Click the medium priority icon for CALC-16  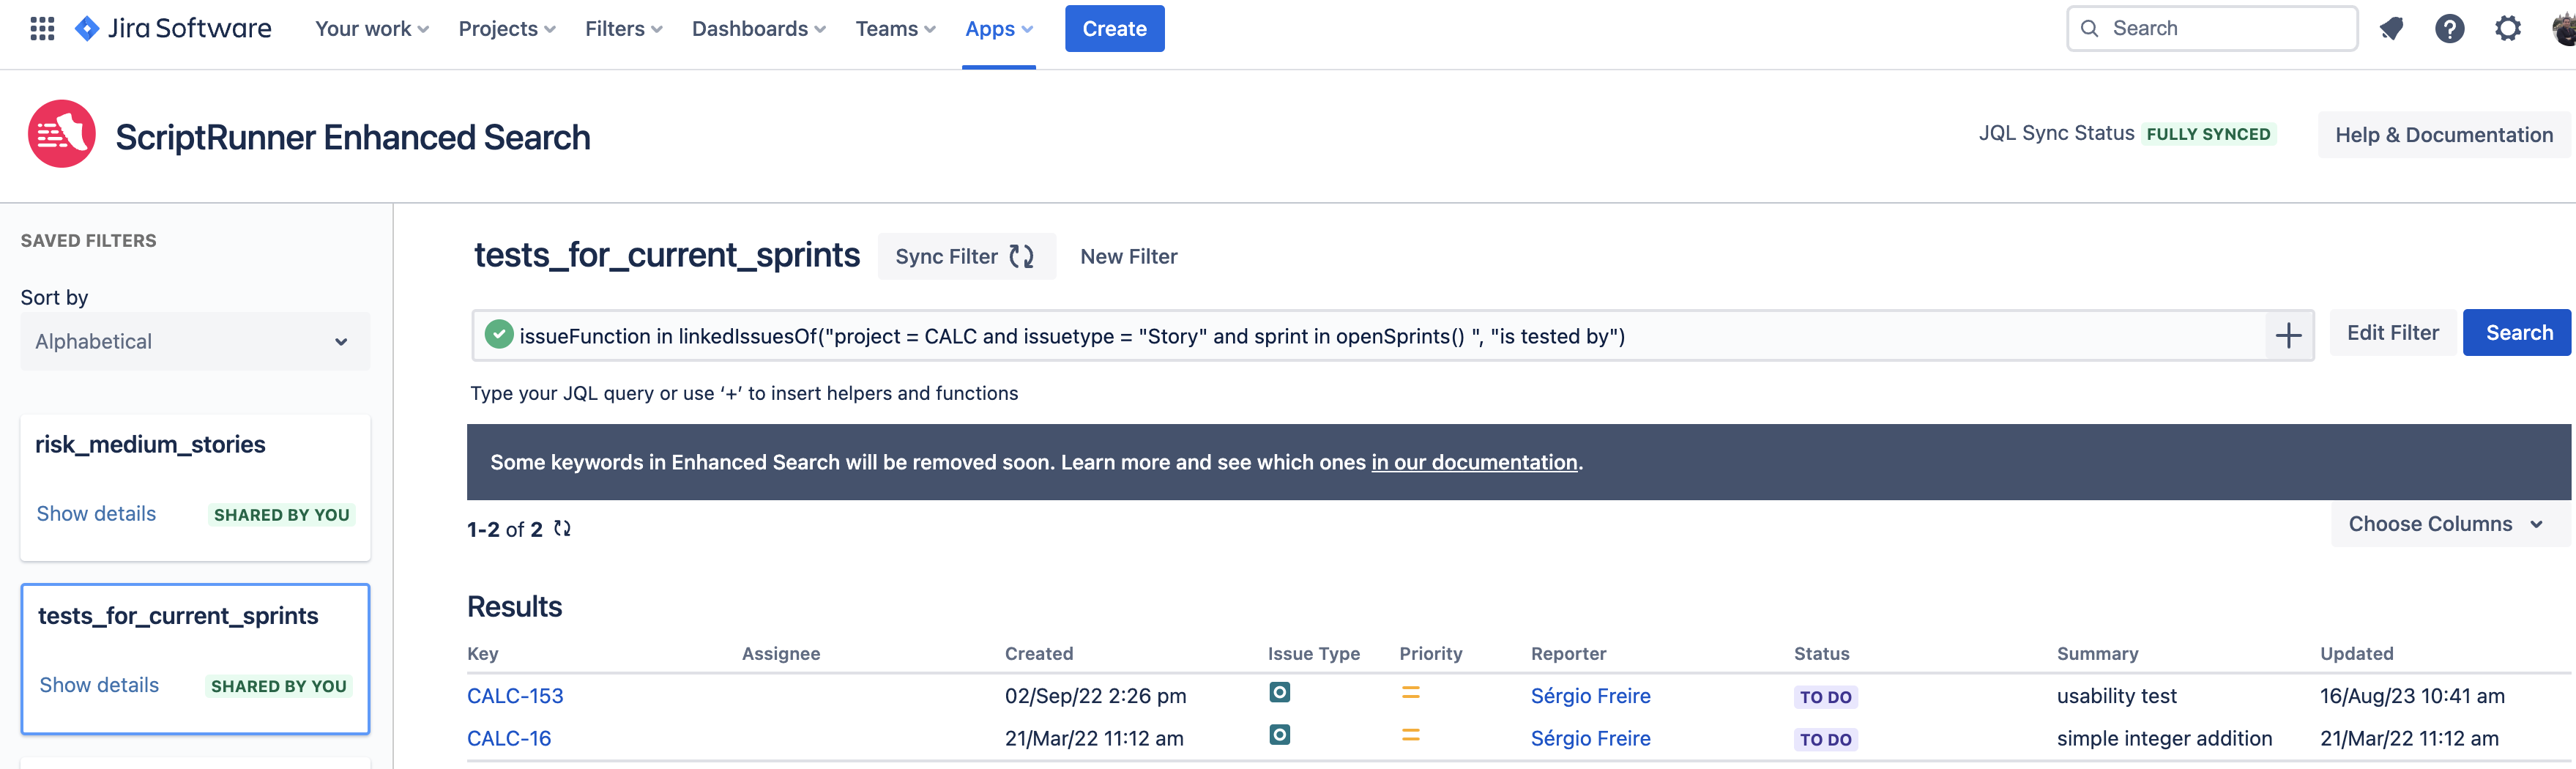[x=1411, y=735]
